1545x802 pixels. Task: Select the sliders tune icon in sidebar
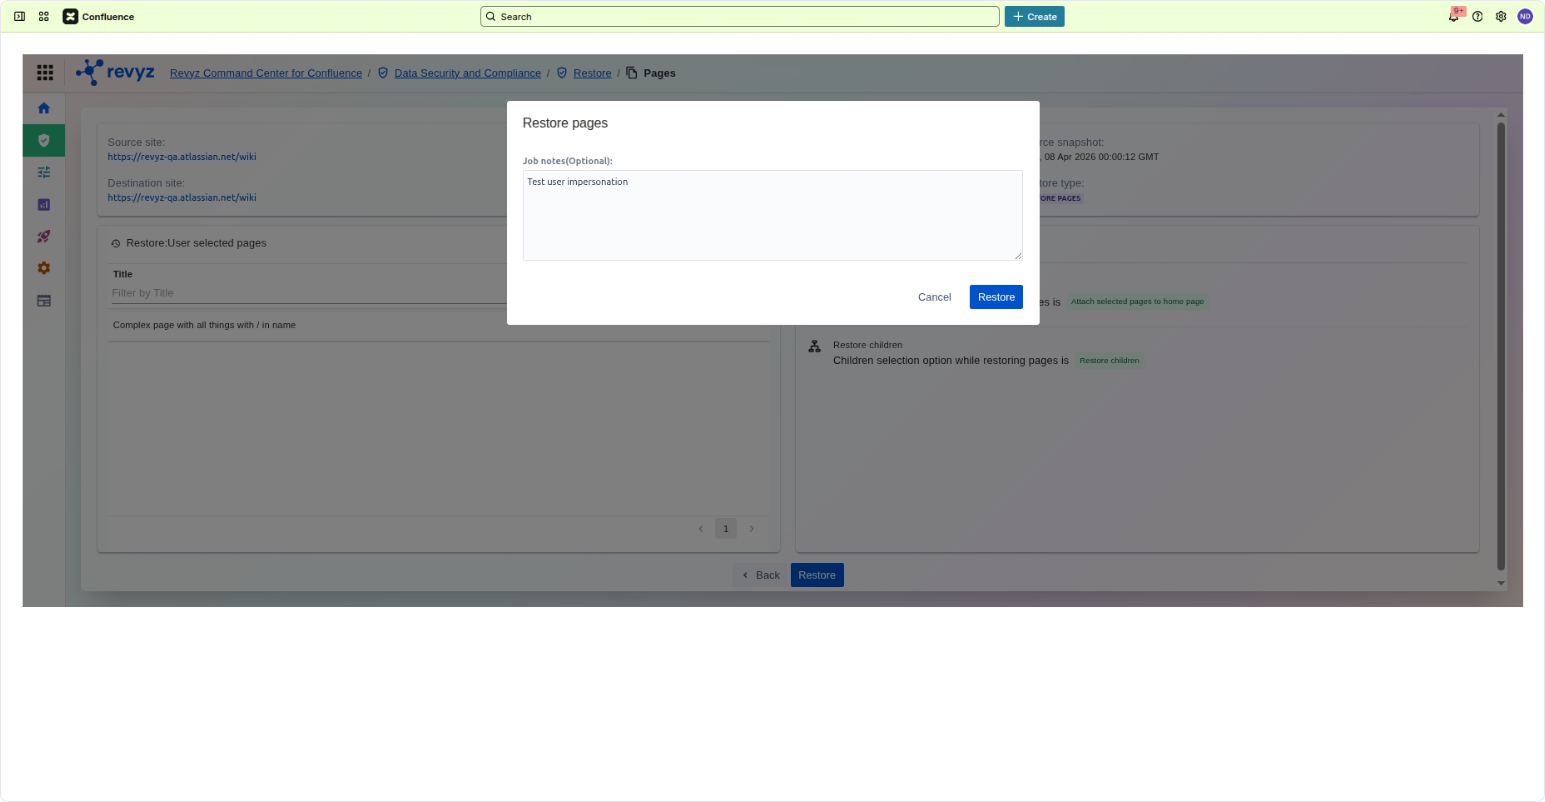[44, 172]
